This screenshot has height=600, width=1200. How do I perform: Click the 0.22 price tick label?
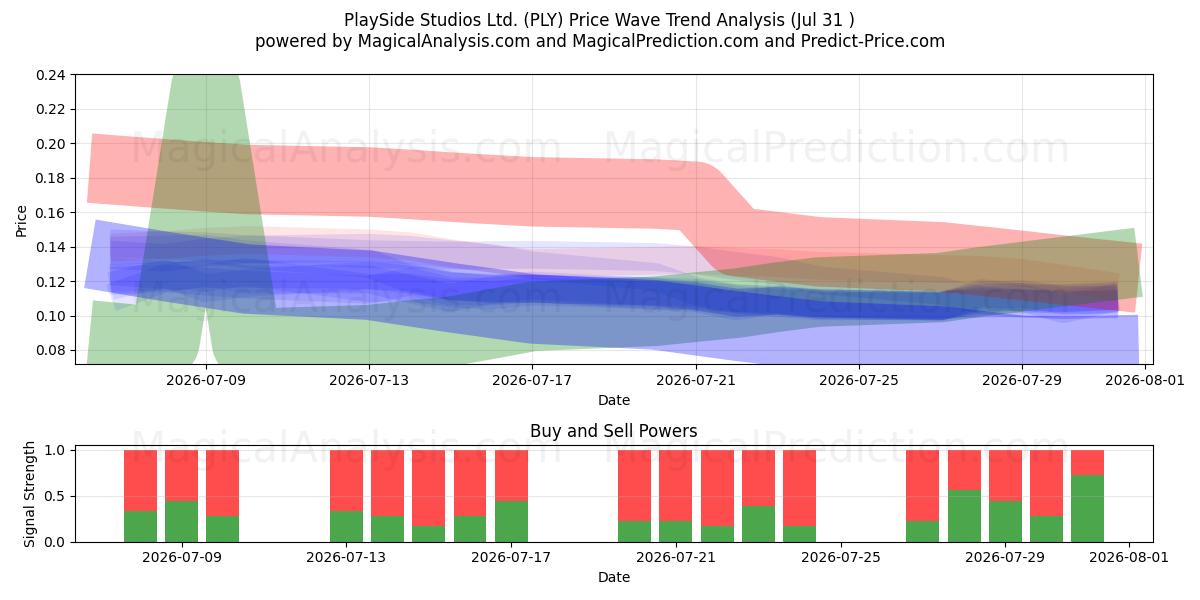(x=50, y=109)
